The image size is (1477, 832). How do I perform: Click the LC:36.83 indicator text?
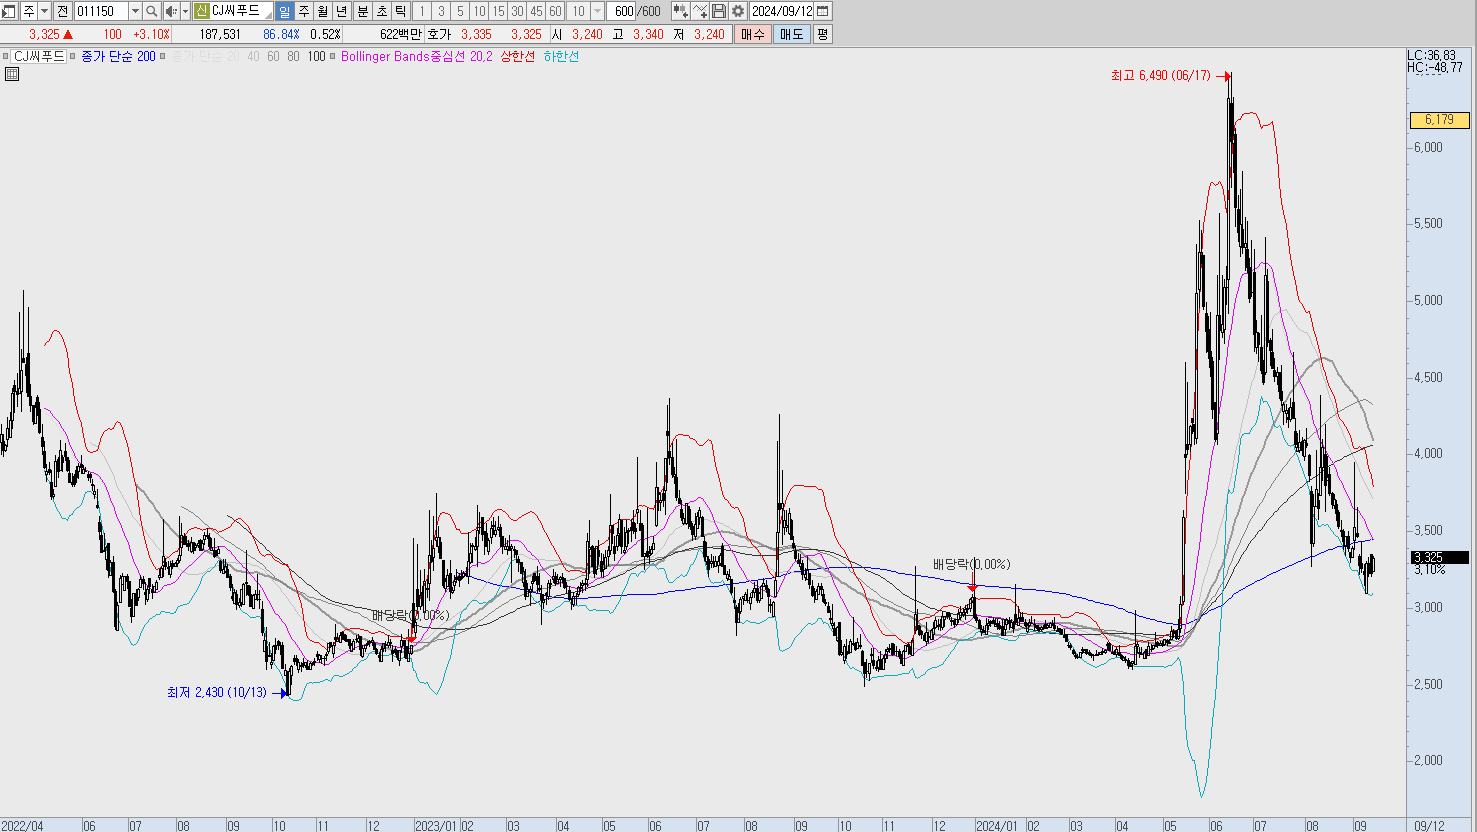(1432, 55)
